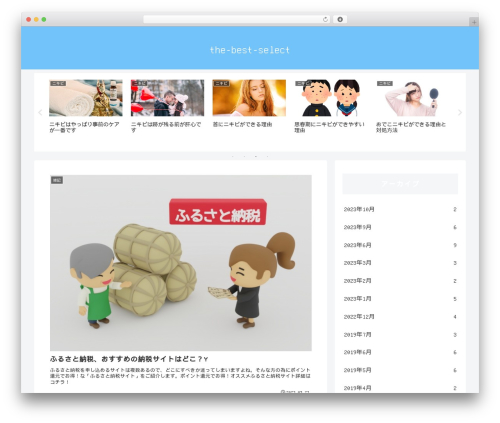
Task: Open archive 2023年9月
Action: 400,227
